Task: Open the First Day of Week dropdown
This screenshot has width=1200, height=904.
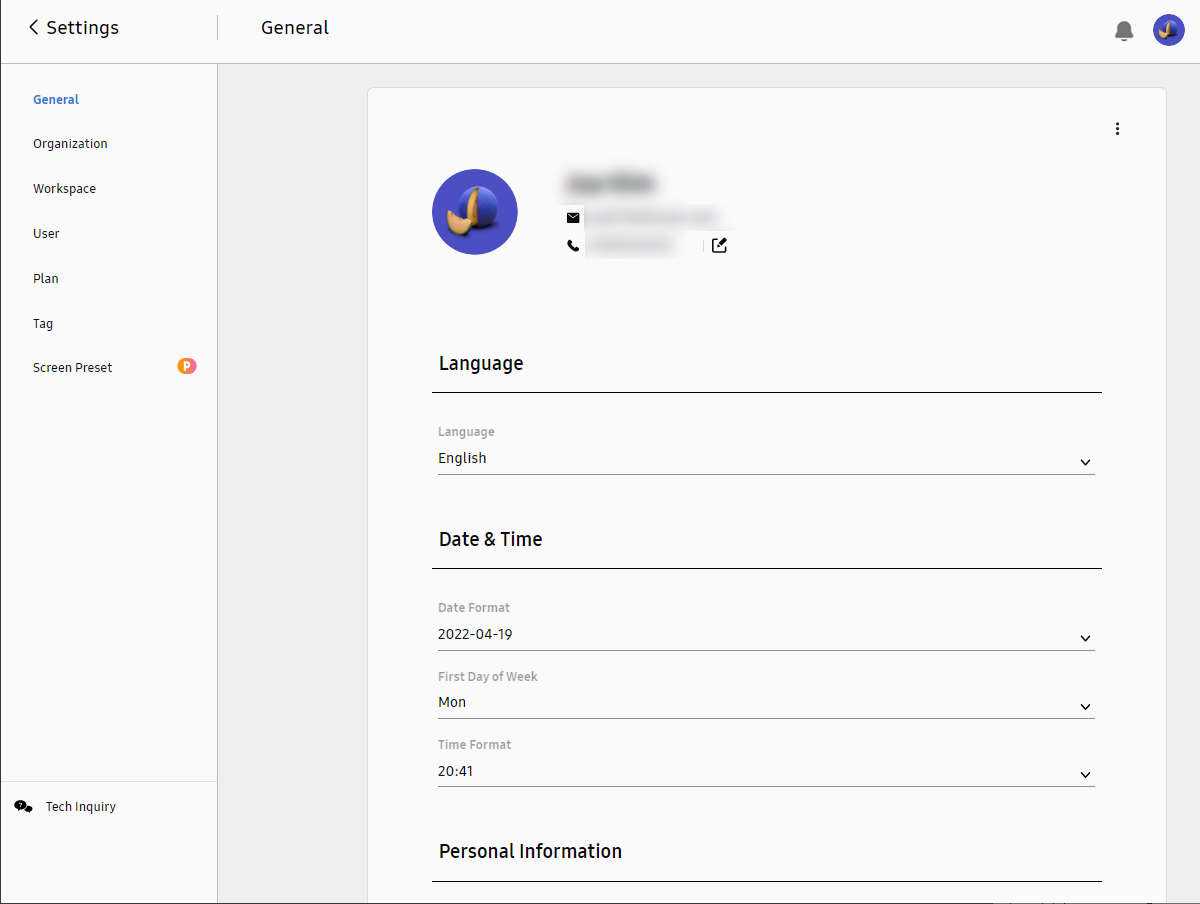Action: [x=1085, y=706]
